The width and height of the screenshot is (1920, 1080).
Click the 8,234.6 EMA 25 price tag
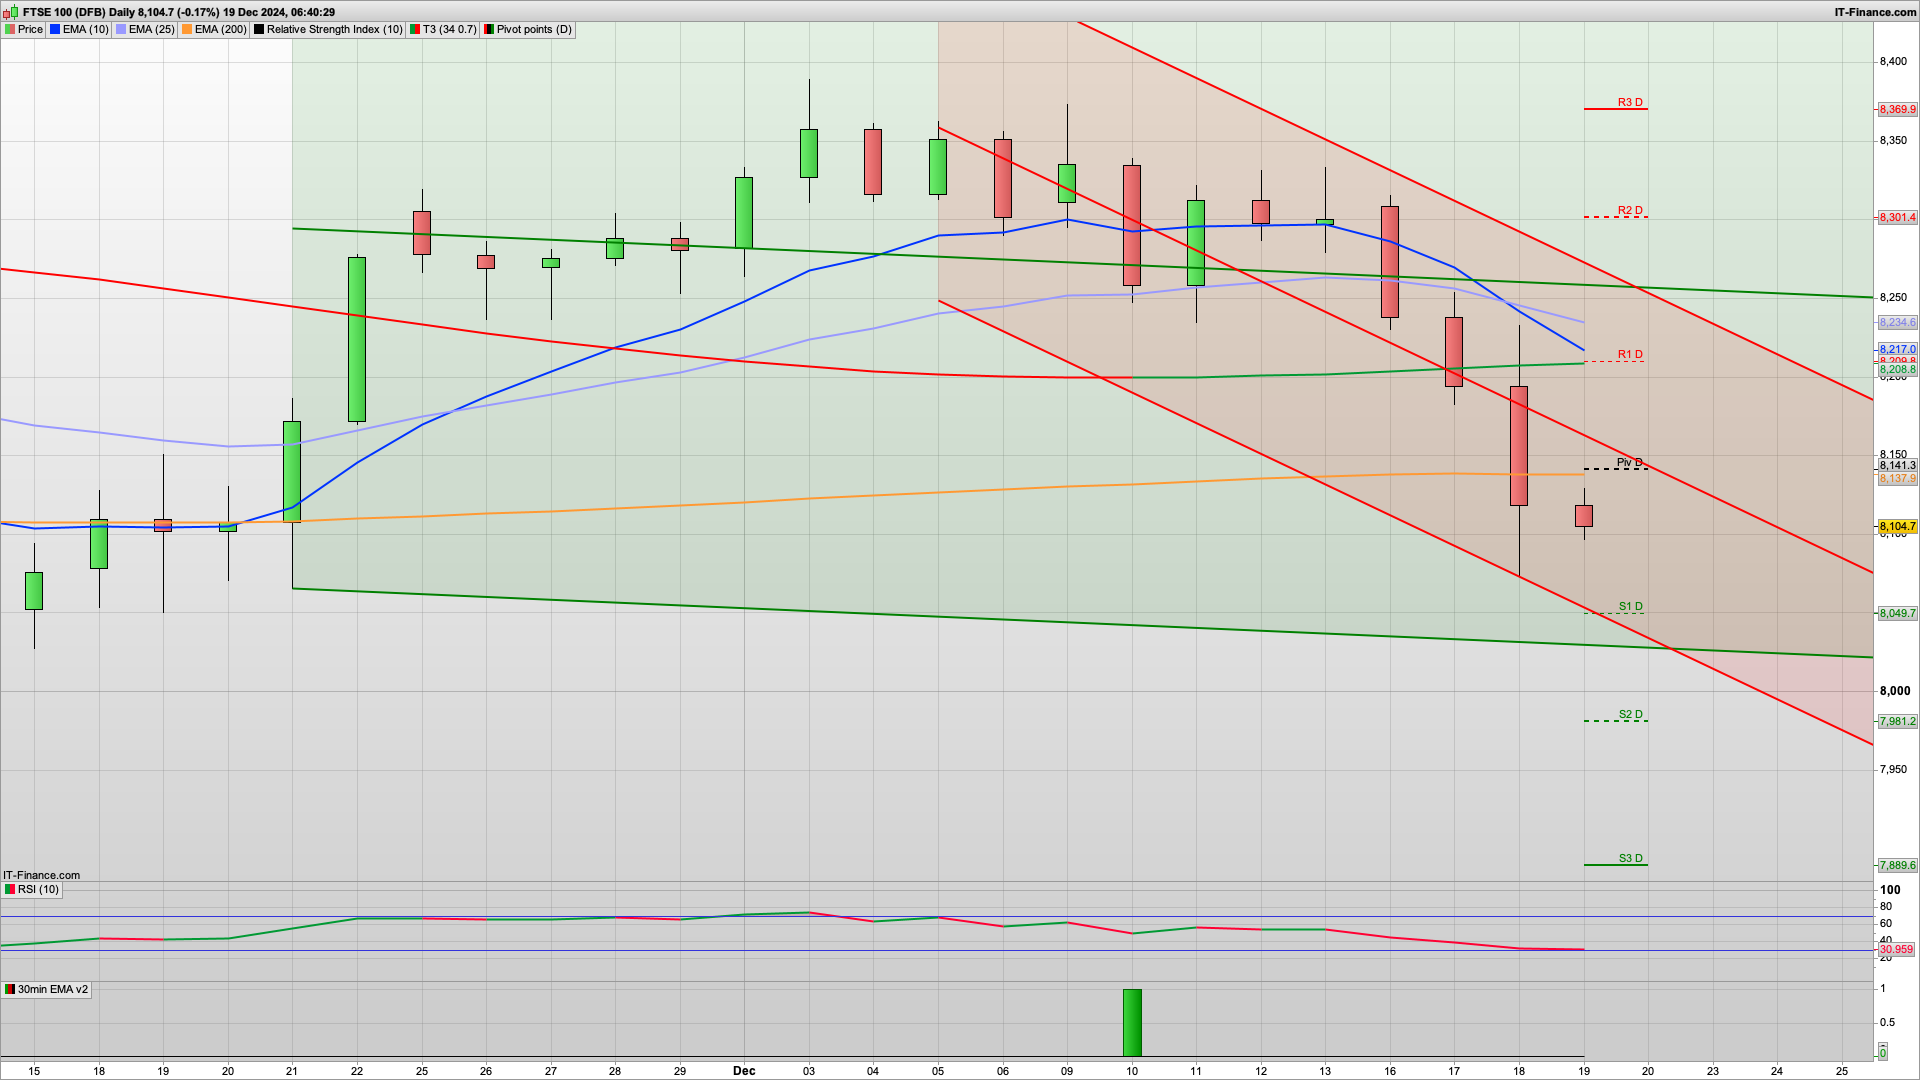coord(1897,323)
